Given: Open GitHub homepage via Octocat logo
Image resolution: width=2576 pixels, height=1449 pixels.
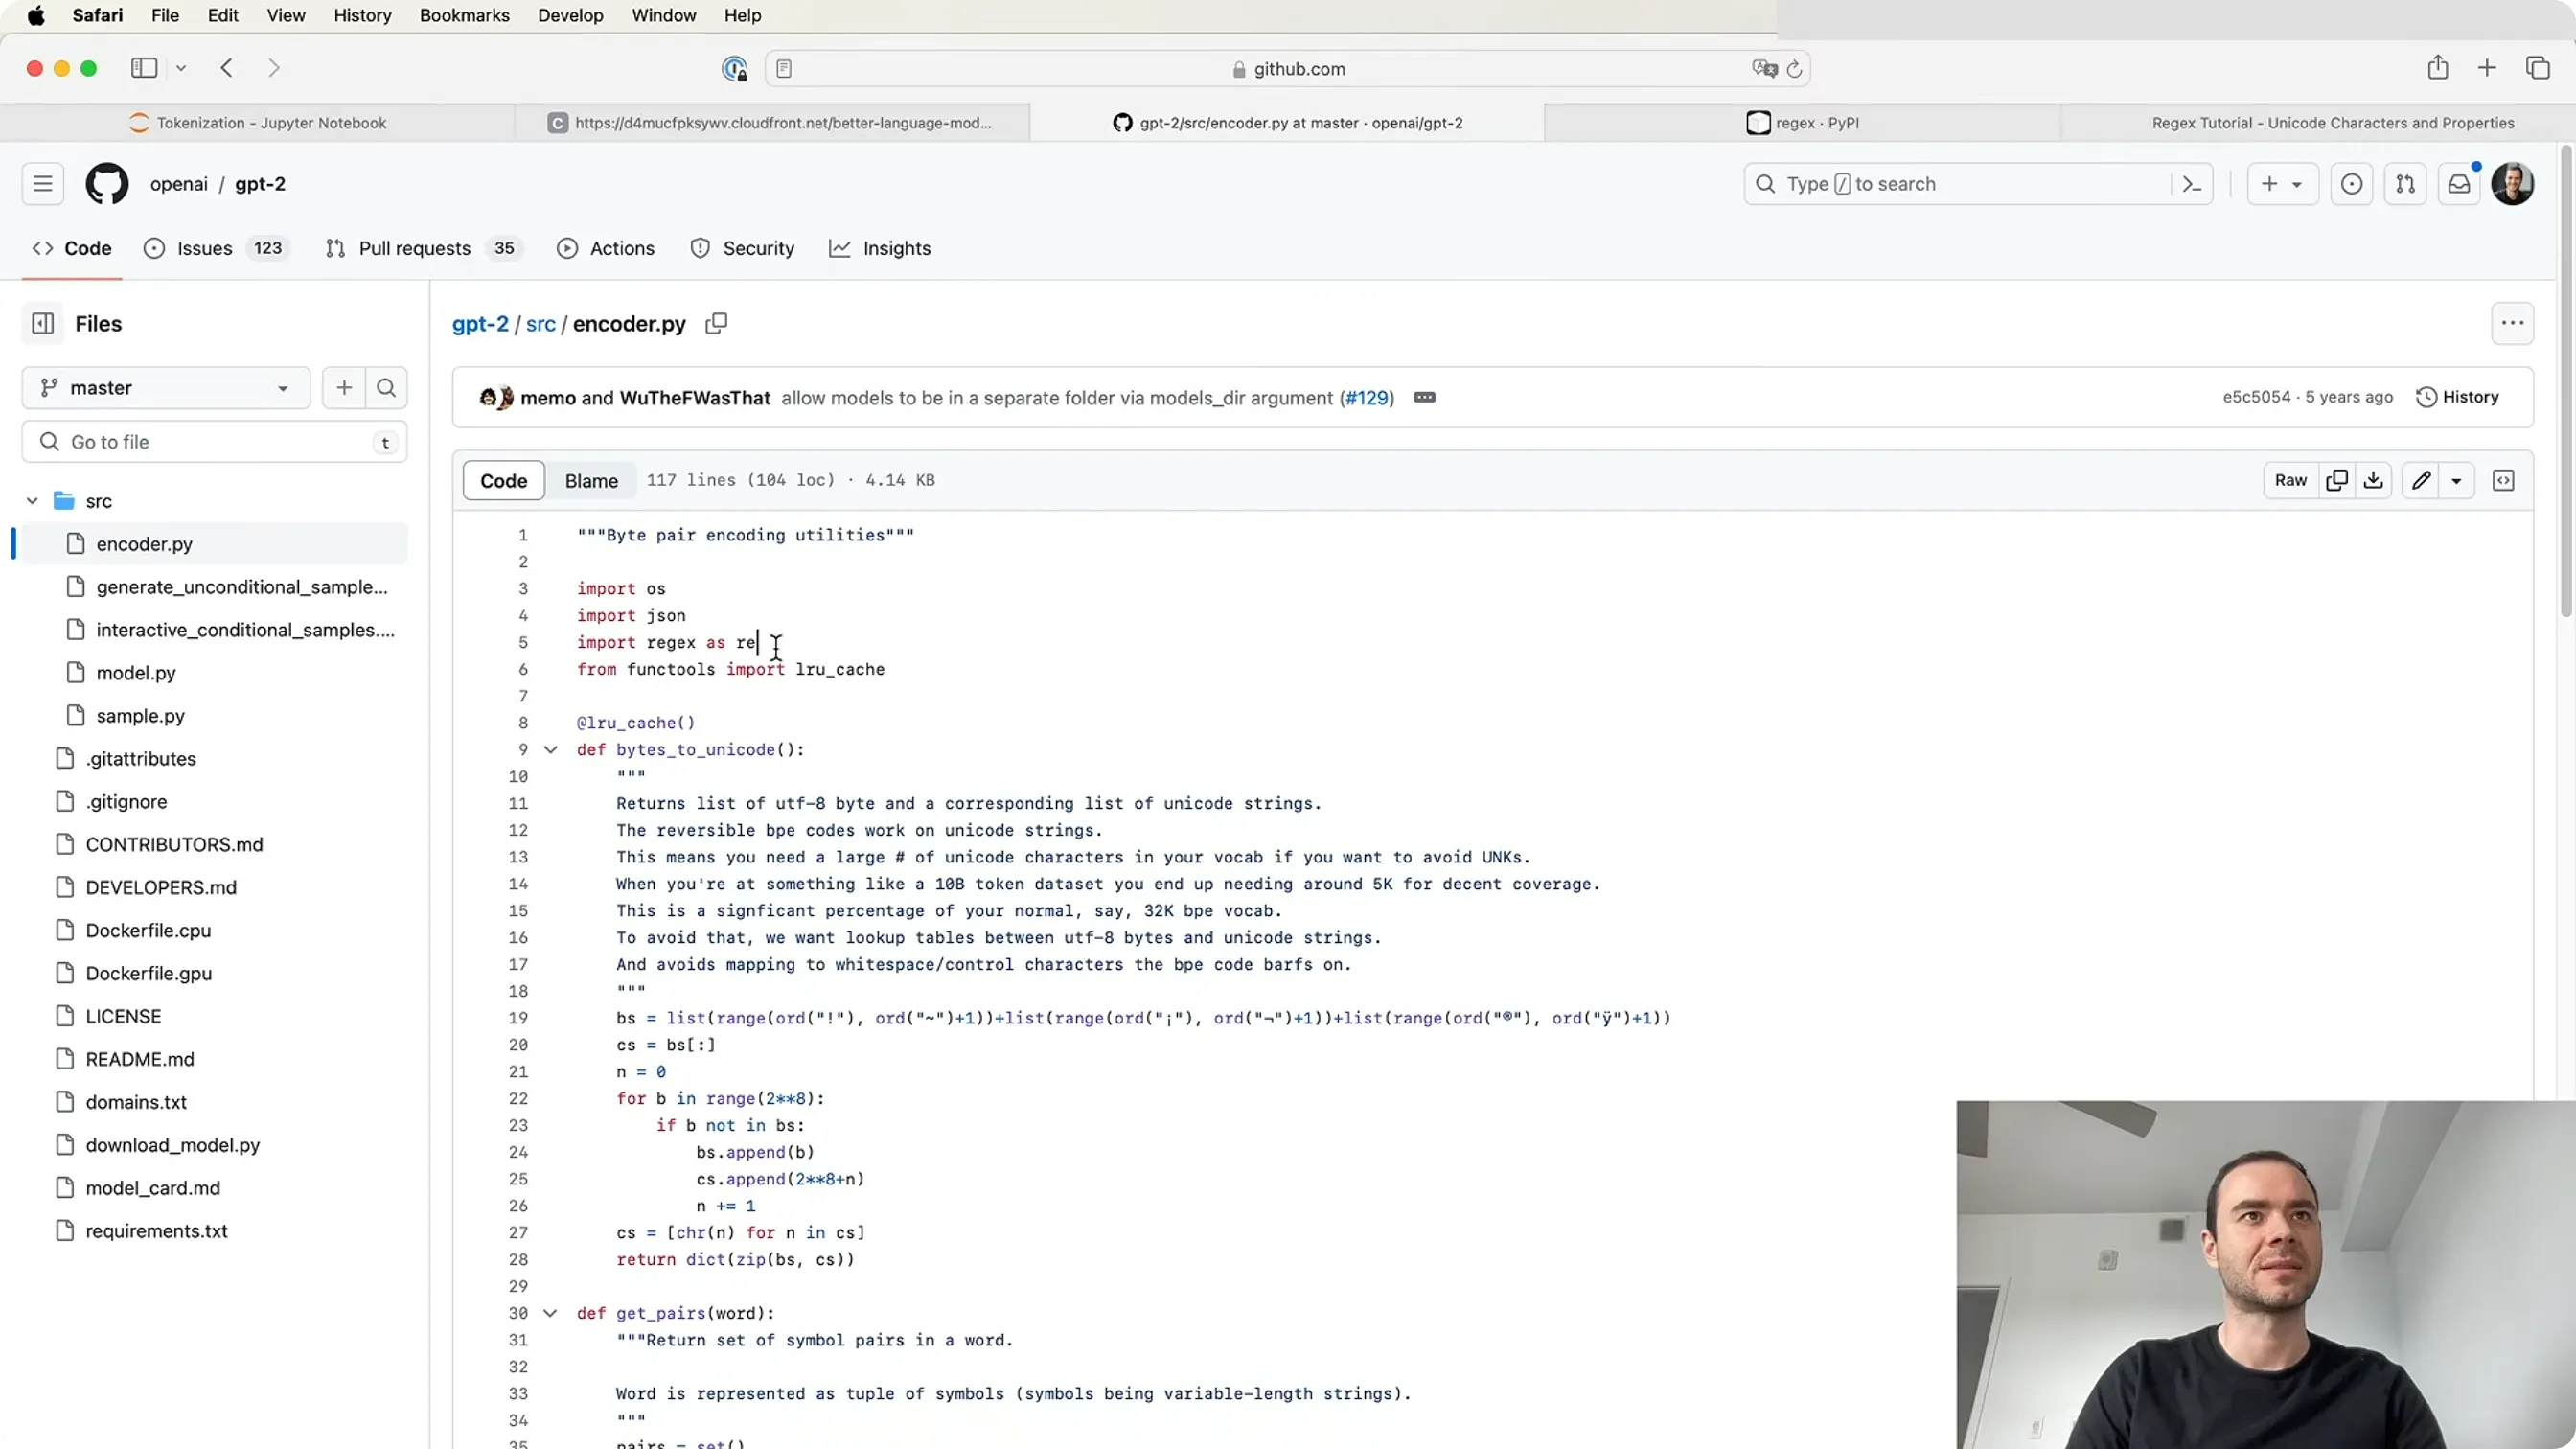Looking at the screenshot, I should pyautogui.click(x=107, y=184).
